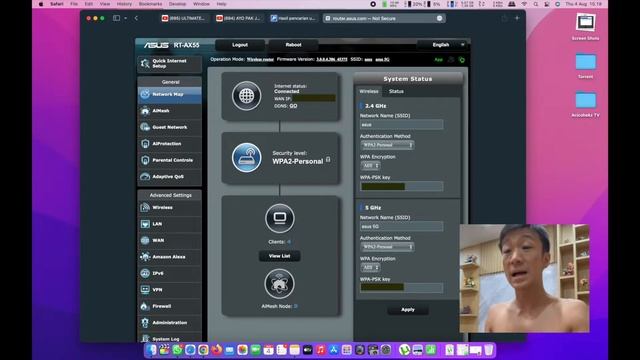Click the Apply button
Screen dimensions: 640x360
[x=408, y=309]
